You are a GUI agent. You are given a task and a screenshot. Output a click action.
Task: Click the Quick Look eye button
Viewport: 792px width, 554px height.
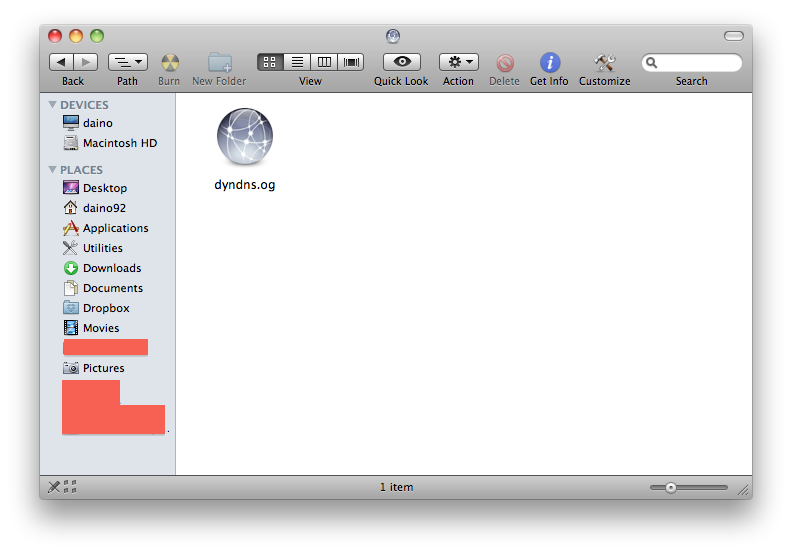coord(402,62)
